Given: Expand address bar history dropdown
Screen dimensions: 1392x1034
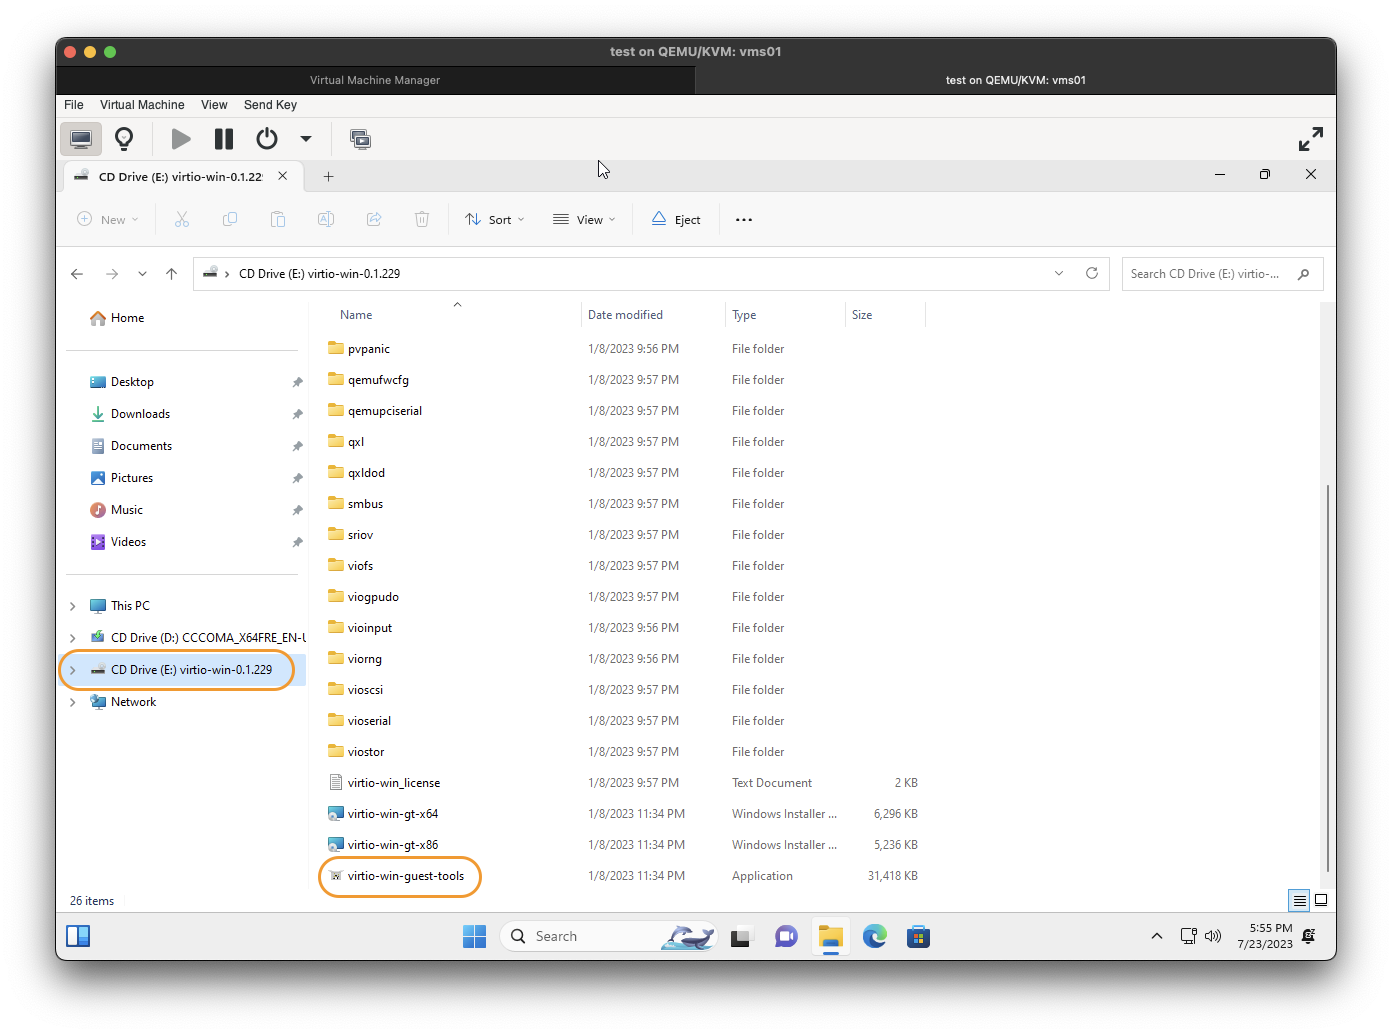Looking at the screenshot, I should pos(1059,274).
